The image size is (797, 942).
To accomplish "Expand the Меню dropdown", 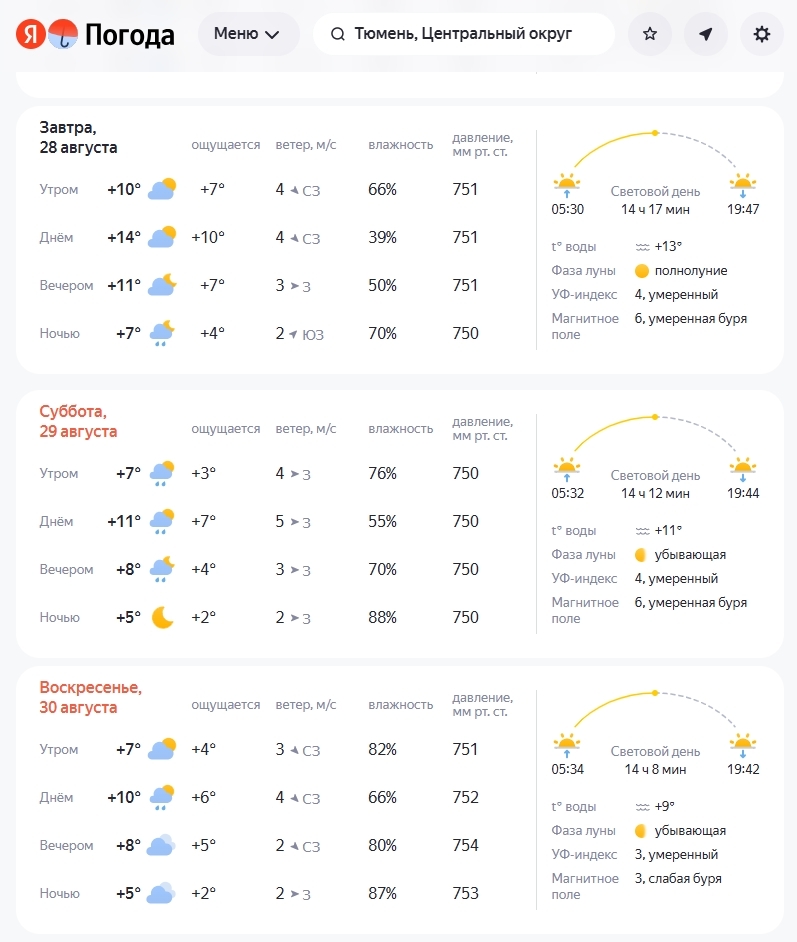I will [x=248, y=34].
